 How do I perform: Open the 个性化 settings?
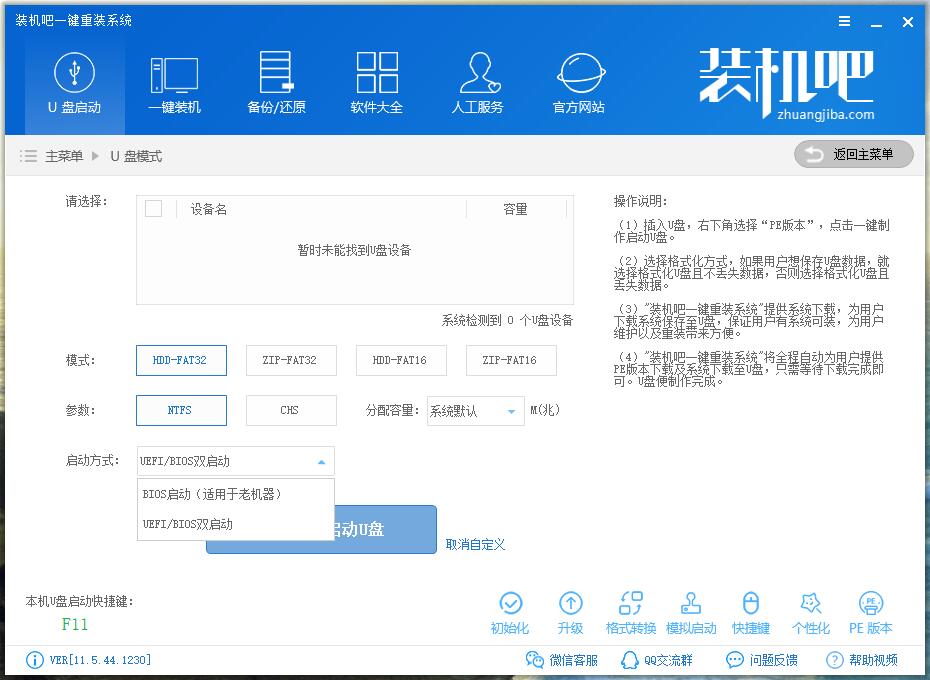(x=811, y=613)
